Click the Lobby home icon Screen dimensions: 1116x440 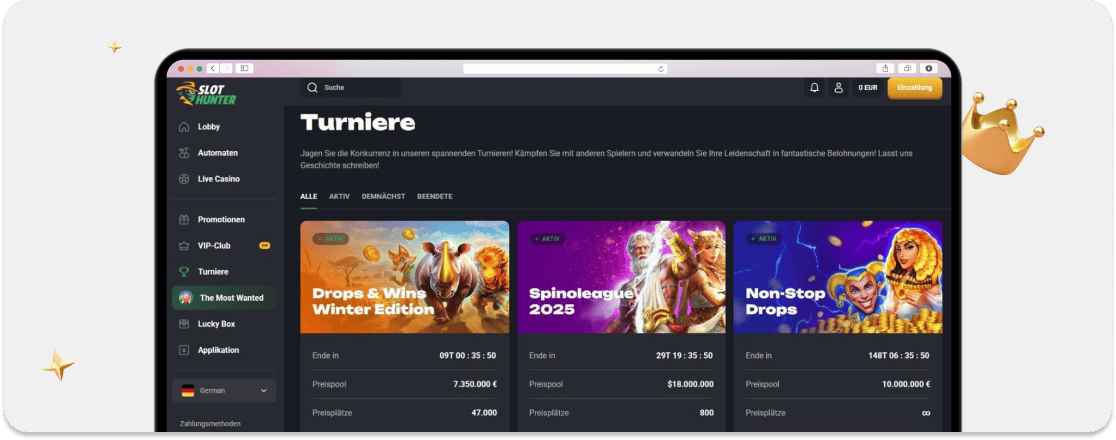tap(184, 127)
